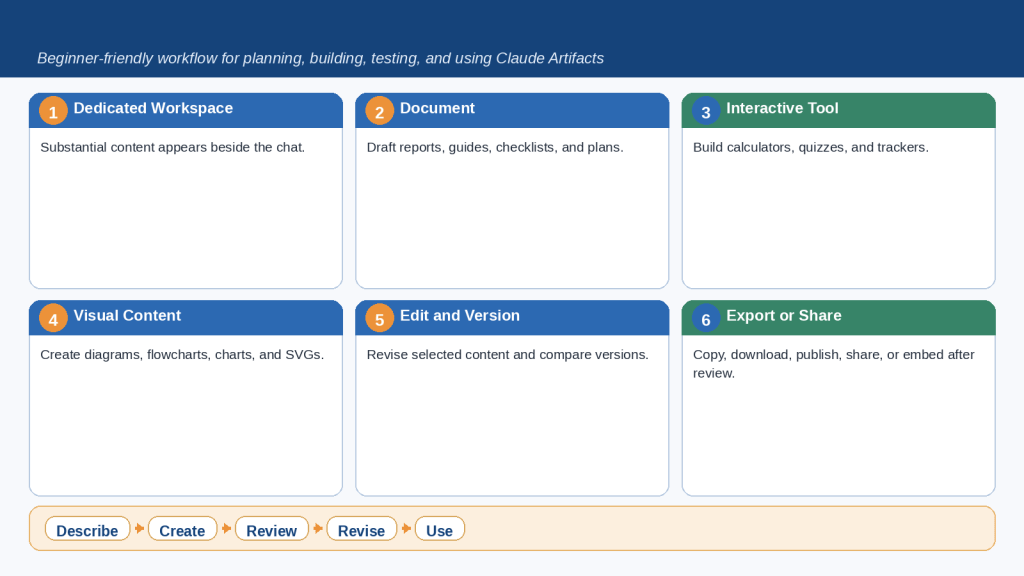The width and height of the screenshot is (1024, 576).
Task: Click the Visual Content card title
Action: tap(127, 315)
